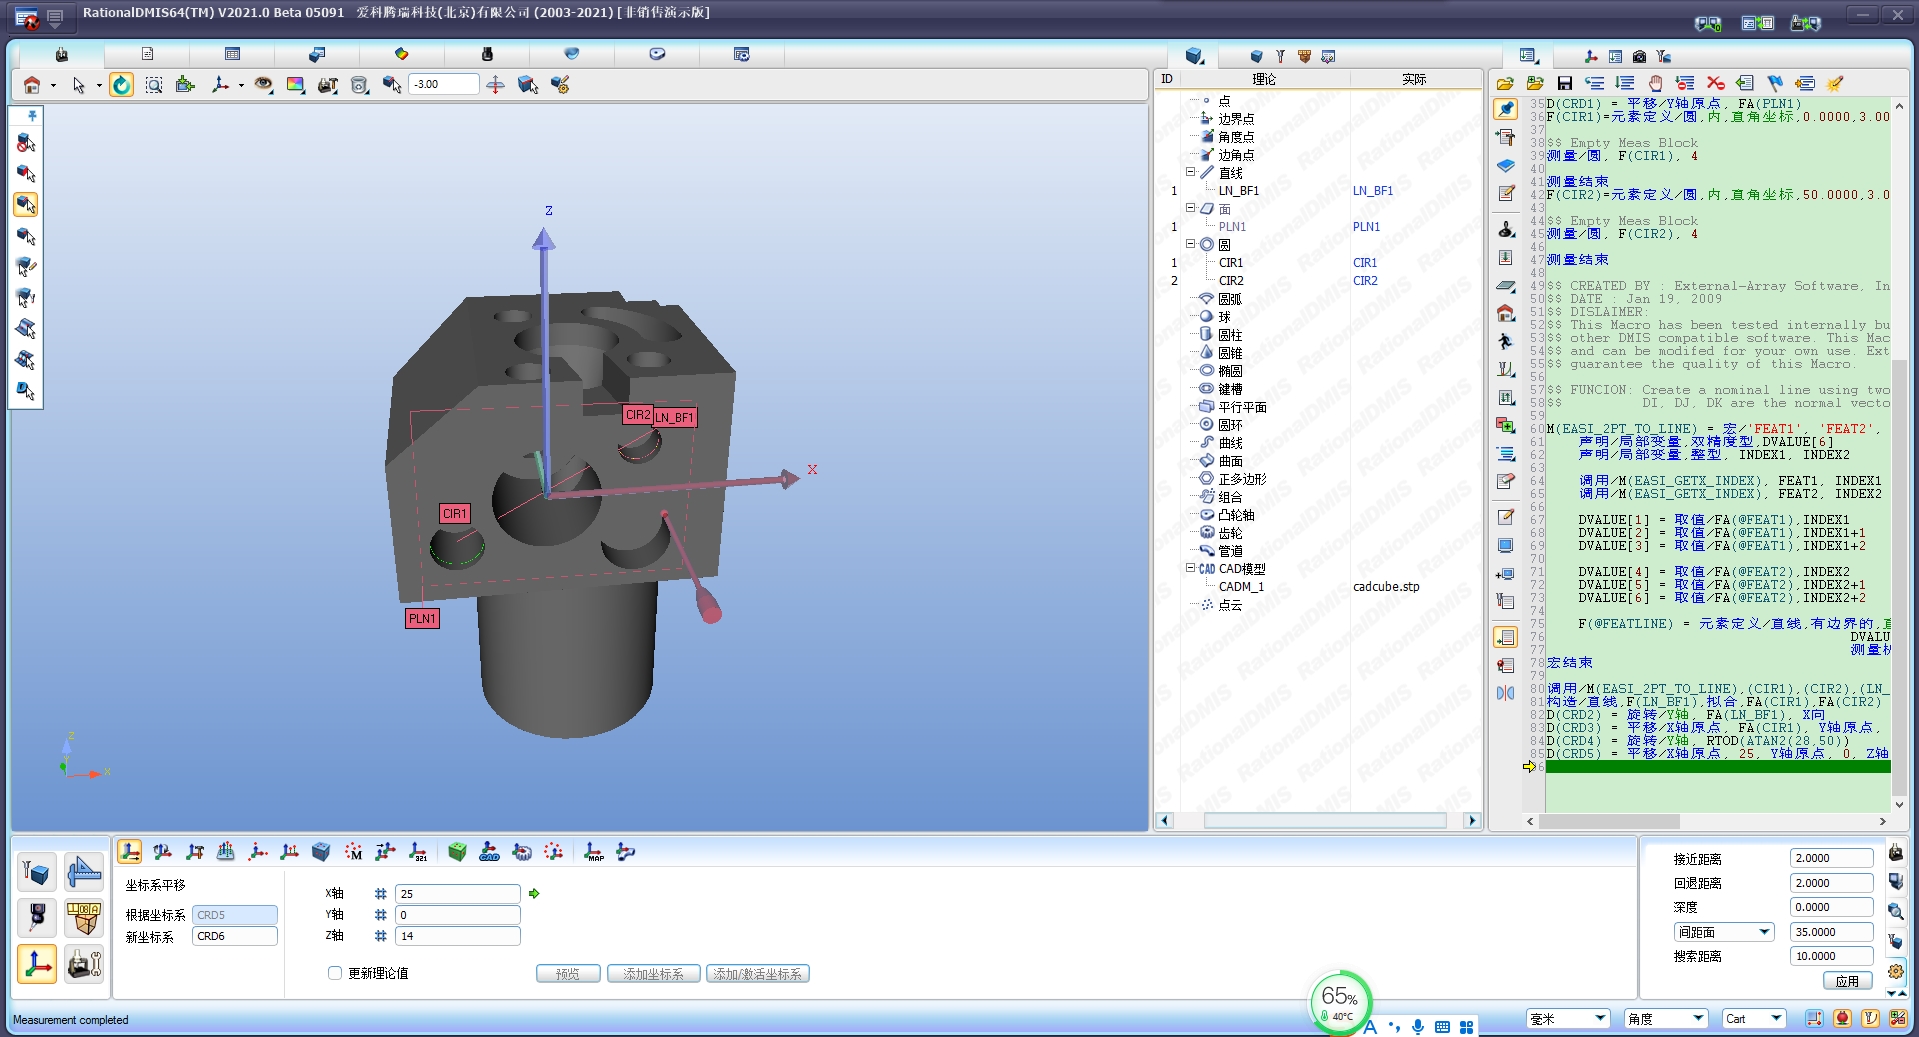1919x1037 pixels.
Task: Click the red X delete icon in the program toolbar
Action: [x=1716, y=83]
